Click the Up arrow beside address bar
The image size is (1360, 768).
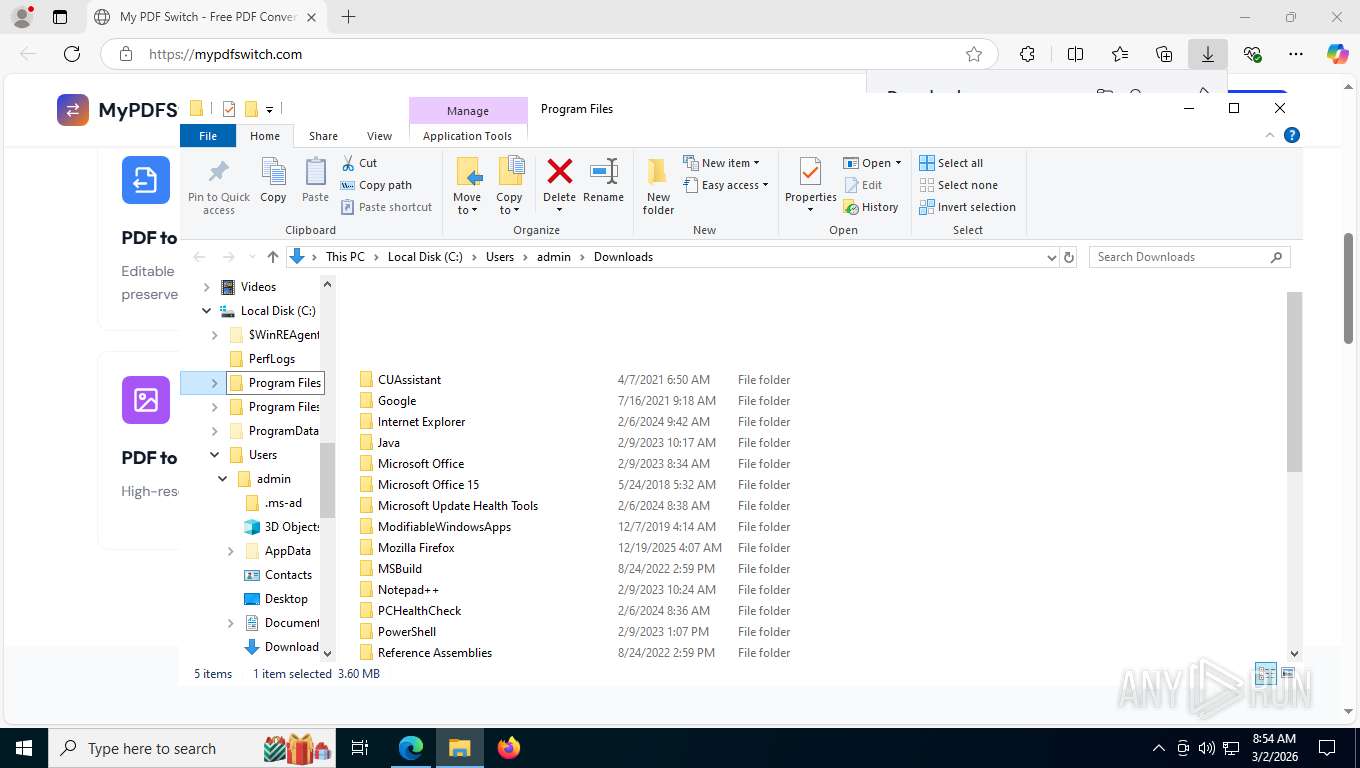[x=272, y=257]
